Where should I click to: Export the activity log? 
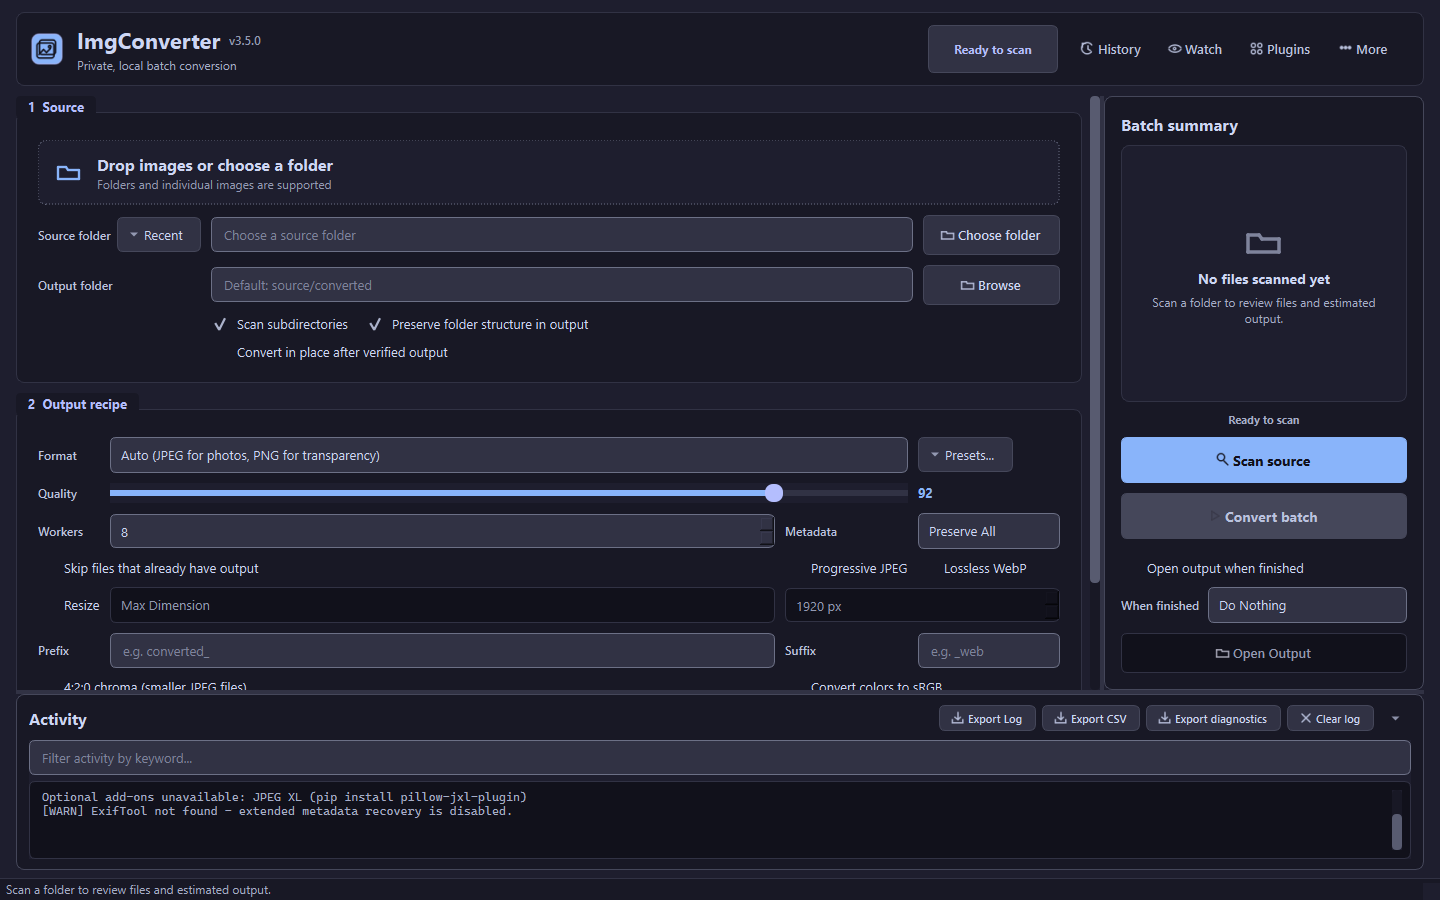coord(987,718)
